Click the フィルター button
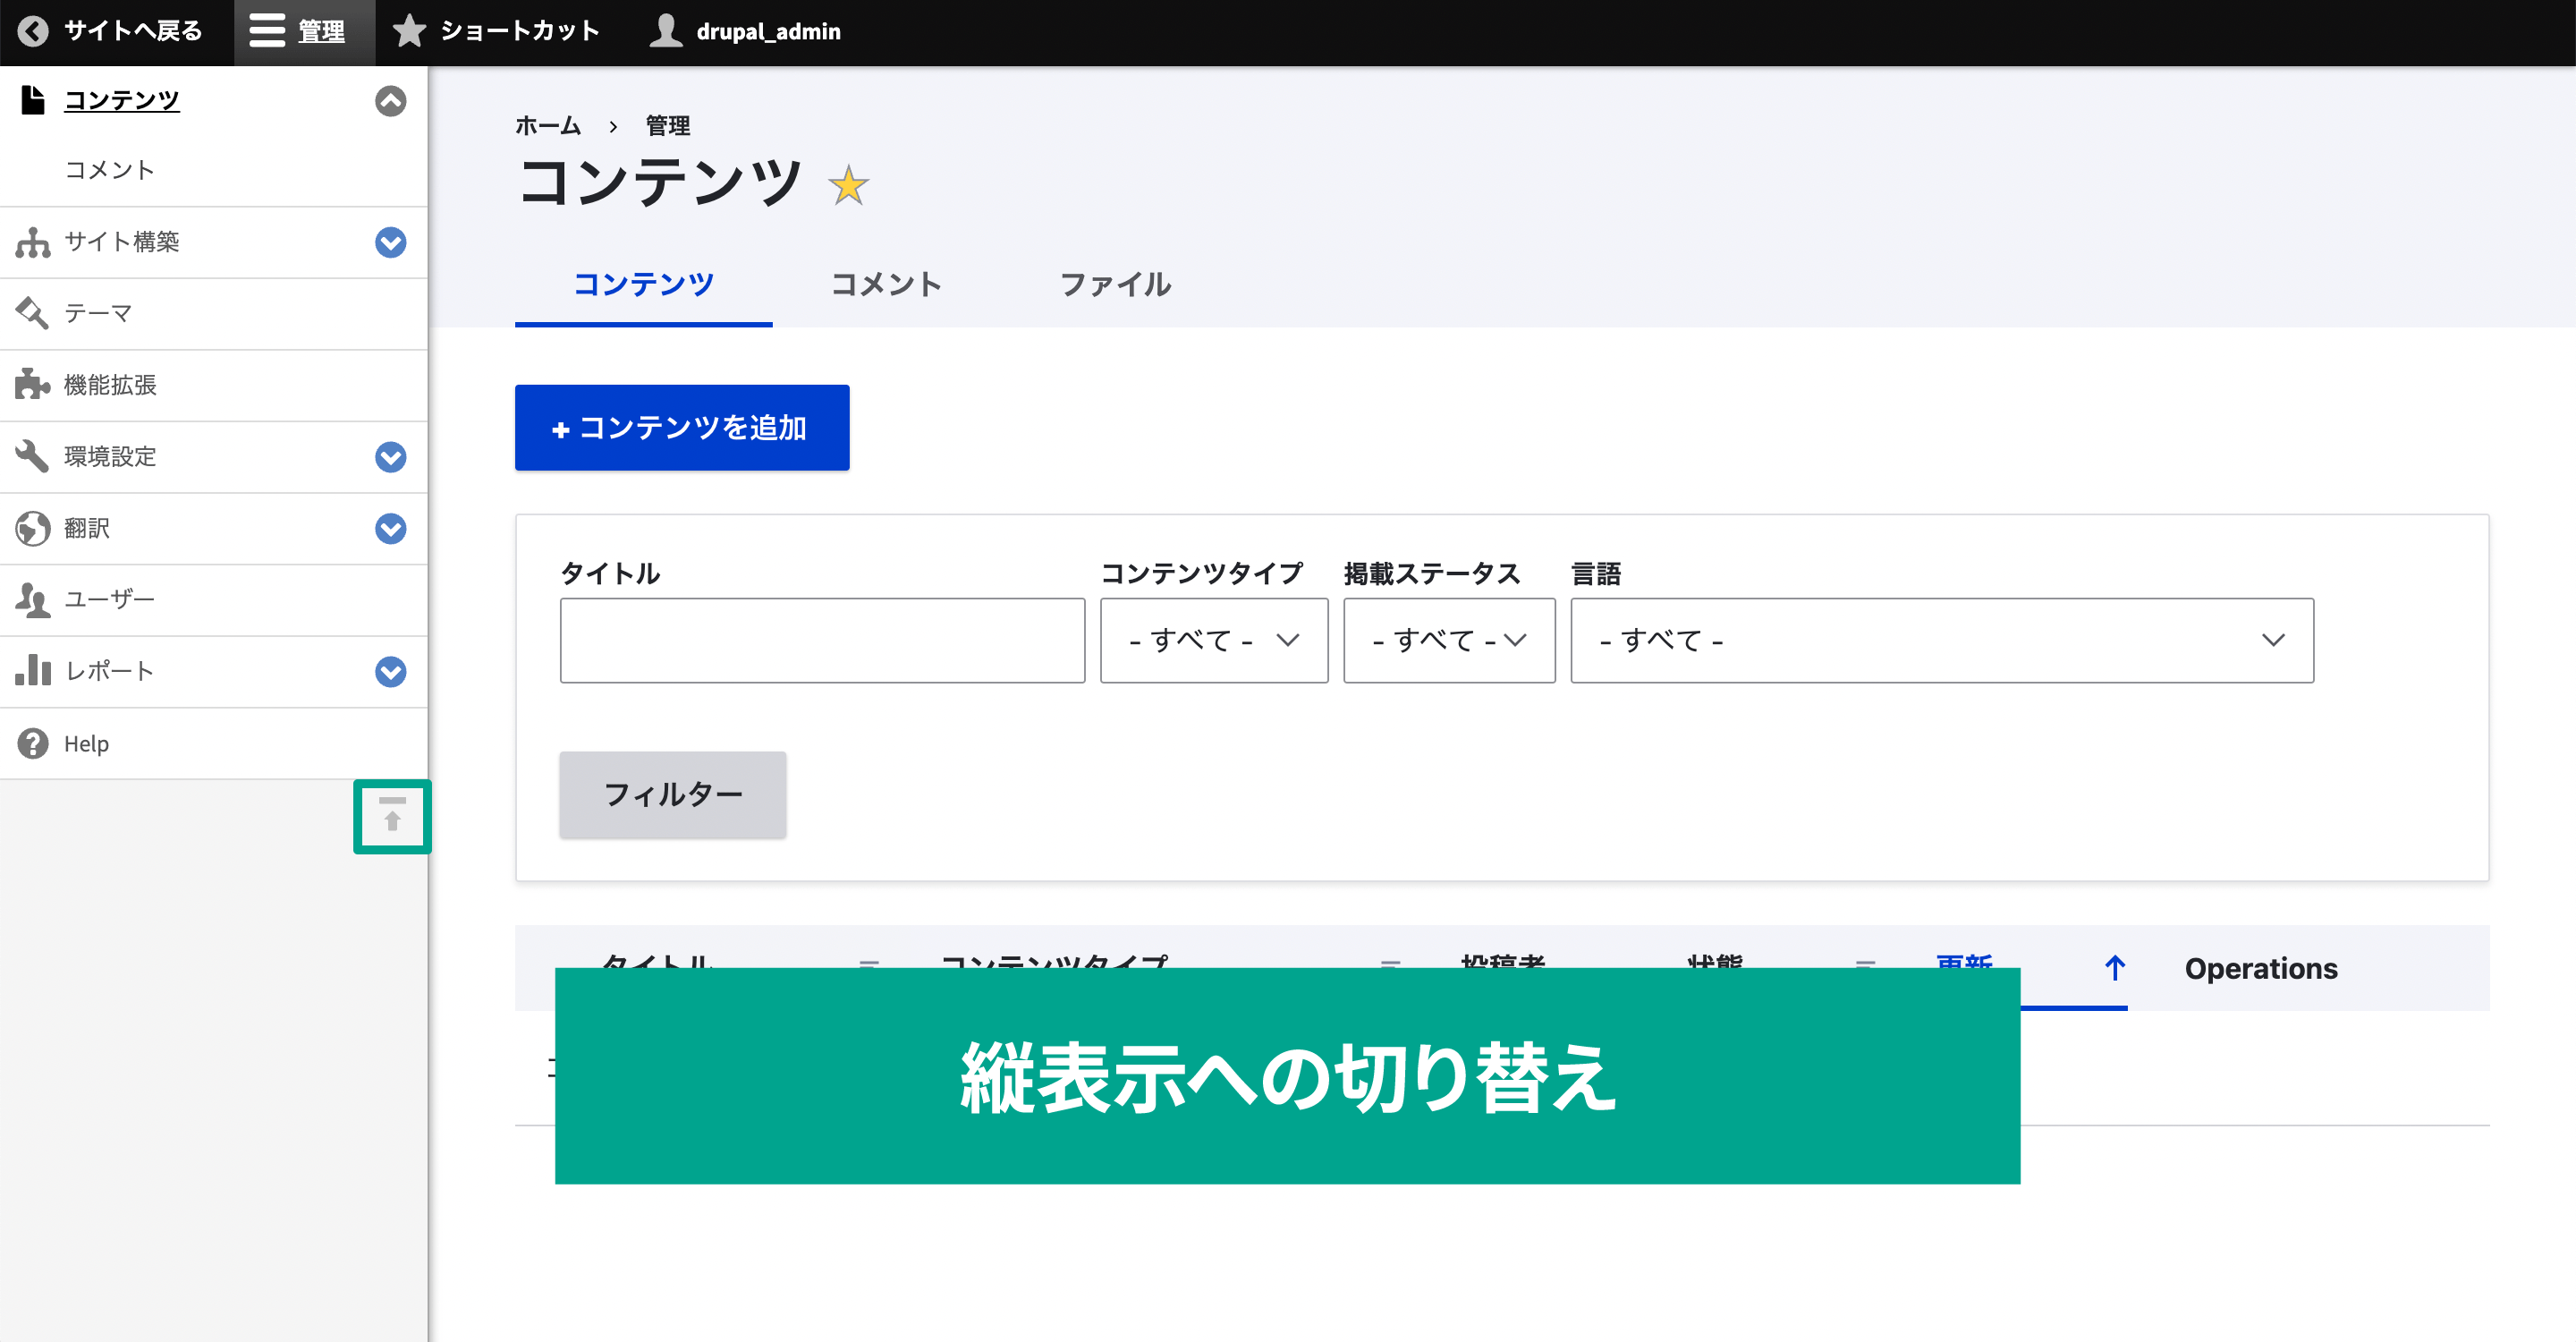2576x1342 pixels. click(x=673, y=795)
